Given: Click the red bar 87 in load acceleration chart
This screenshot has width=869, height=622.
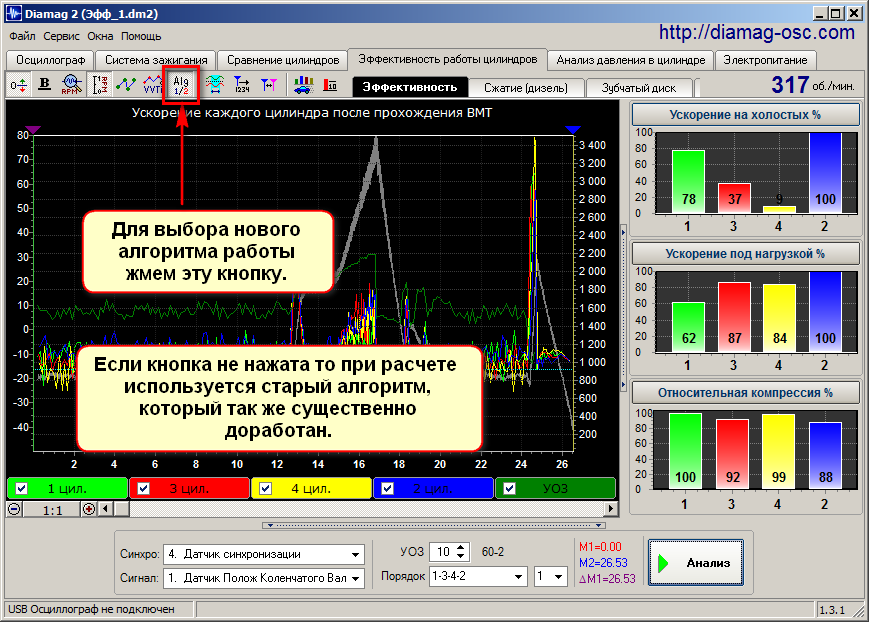Looking at the screenshot, I should 734,317.
